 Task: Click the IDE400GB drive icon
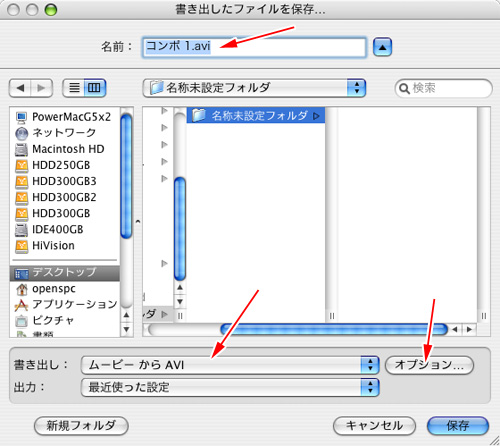[22, 230]
